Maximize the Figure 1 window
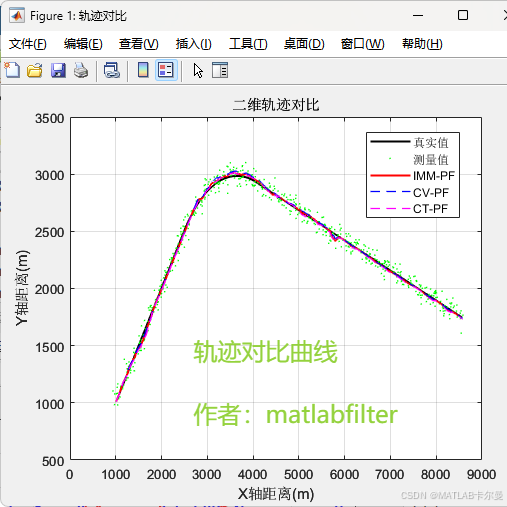Image resolution: width=507 pixels, height=507 pixels. point(463,15)
